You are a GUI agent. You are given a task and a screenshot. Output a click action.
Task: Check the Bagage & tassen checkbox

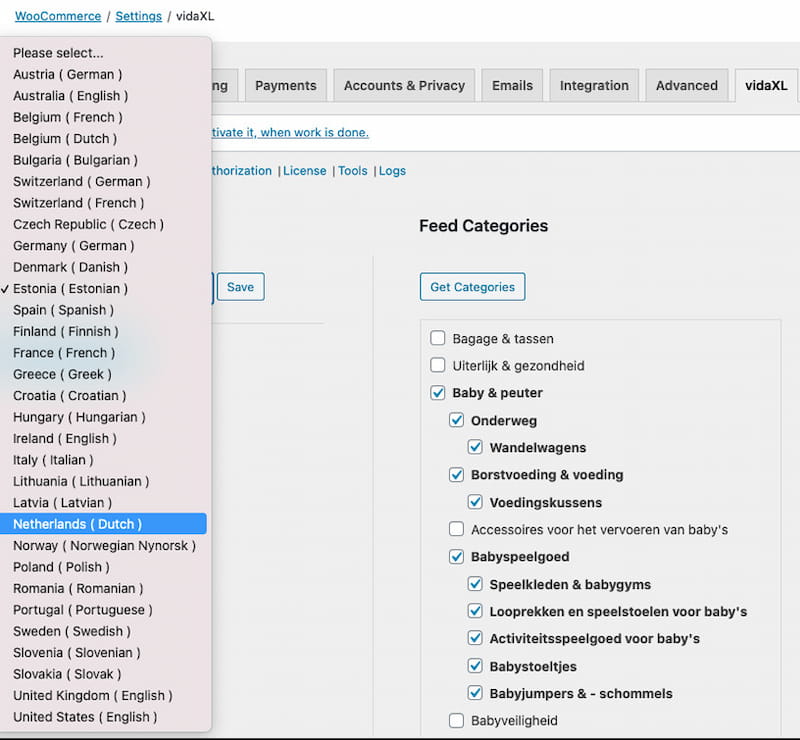point(437,338)
